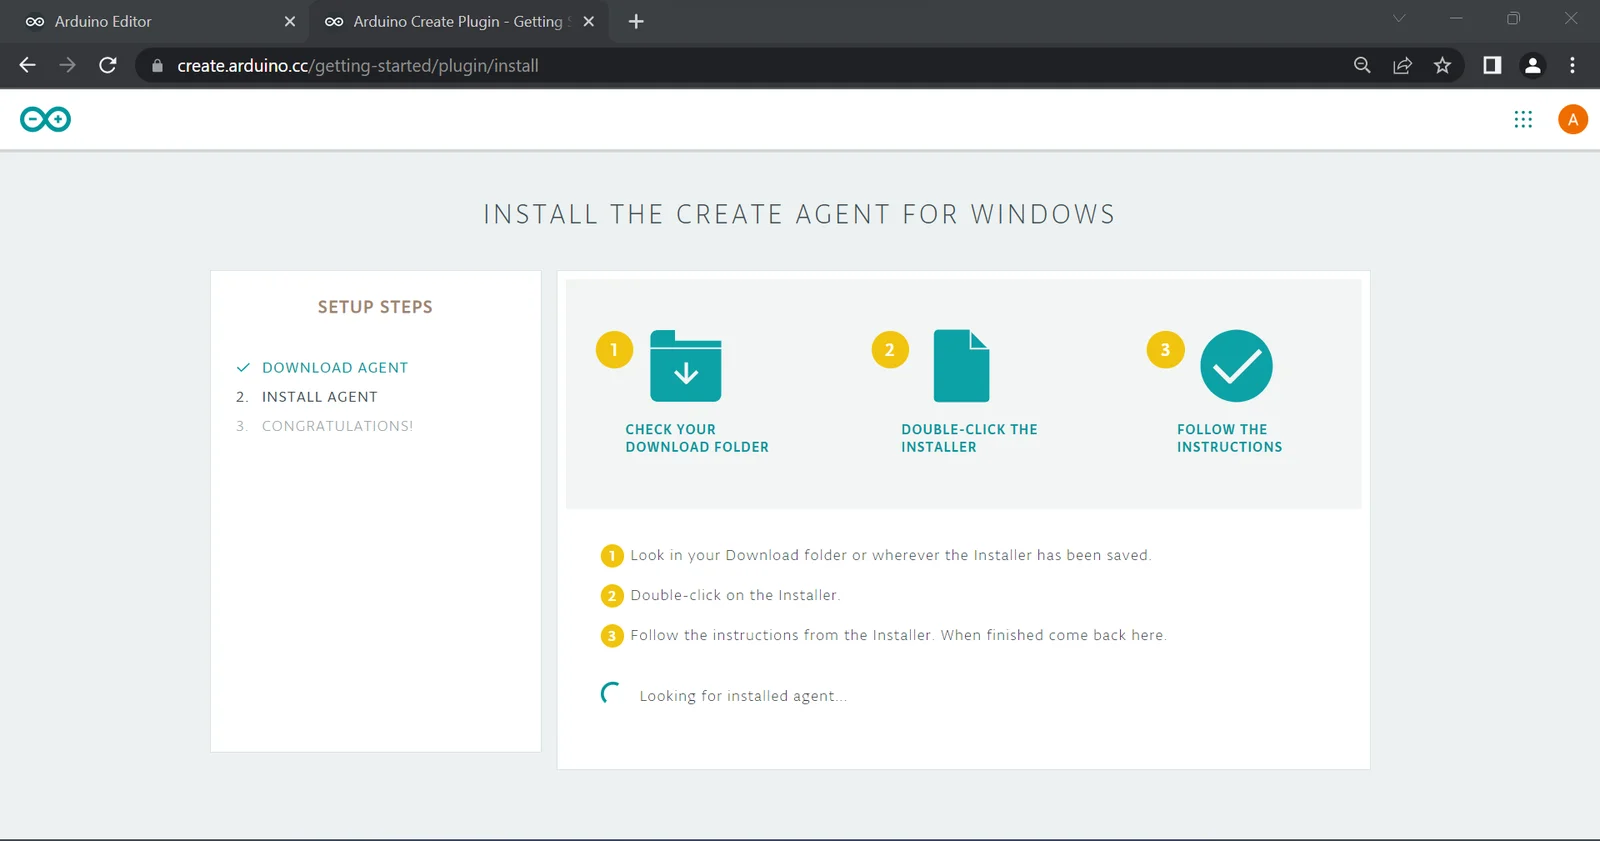Click the teal checkmark circle icon
Viewport: 1600px width, 841px height.
pos(1236,366)
